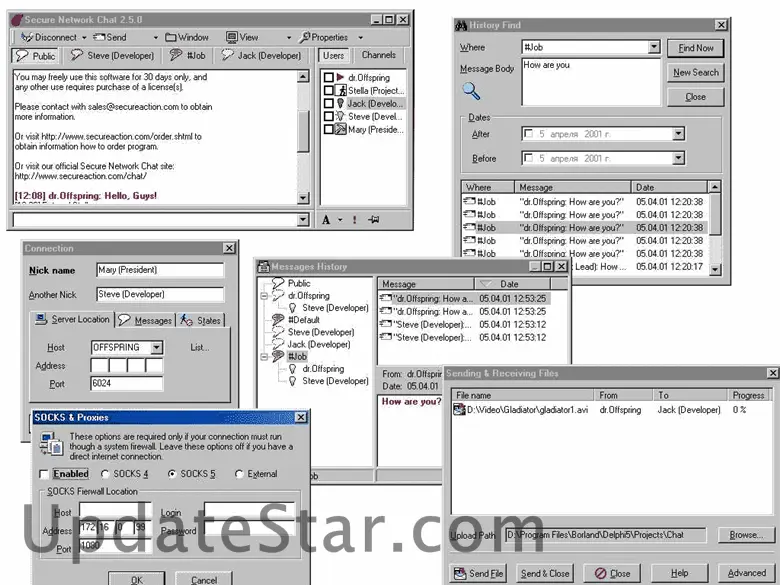
Task: Click Cancel in SOCKS & Proxies dialog
Action: [204, 580]
